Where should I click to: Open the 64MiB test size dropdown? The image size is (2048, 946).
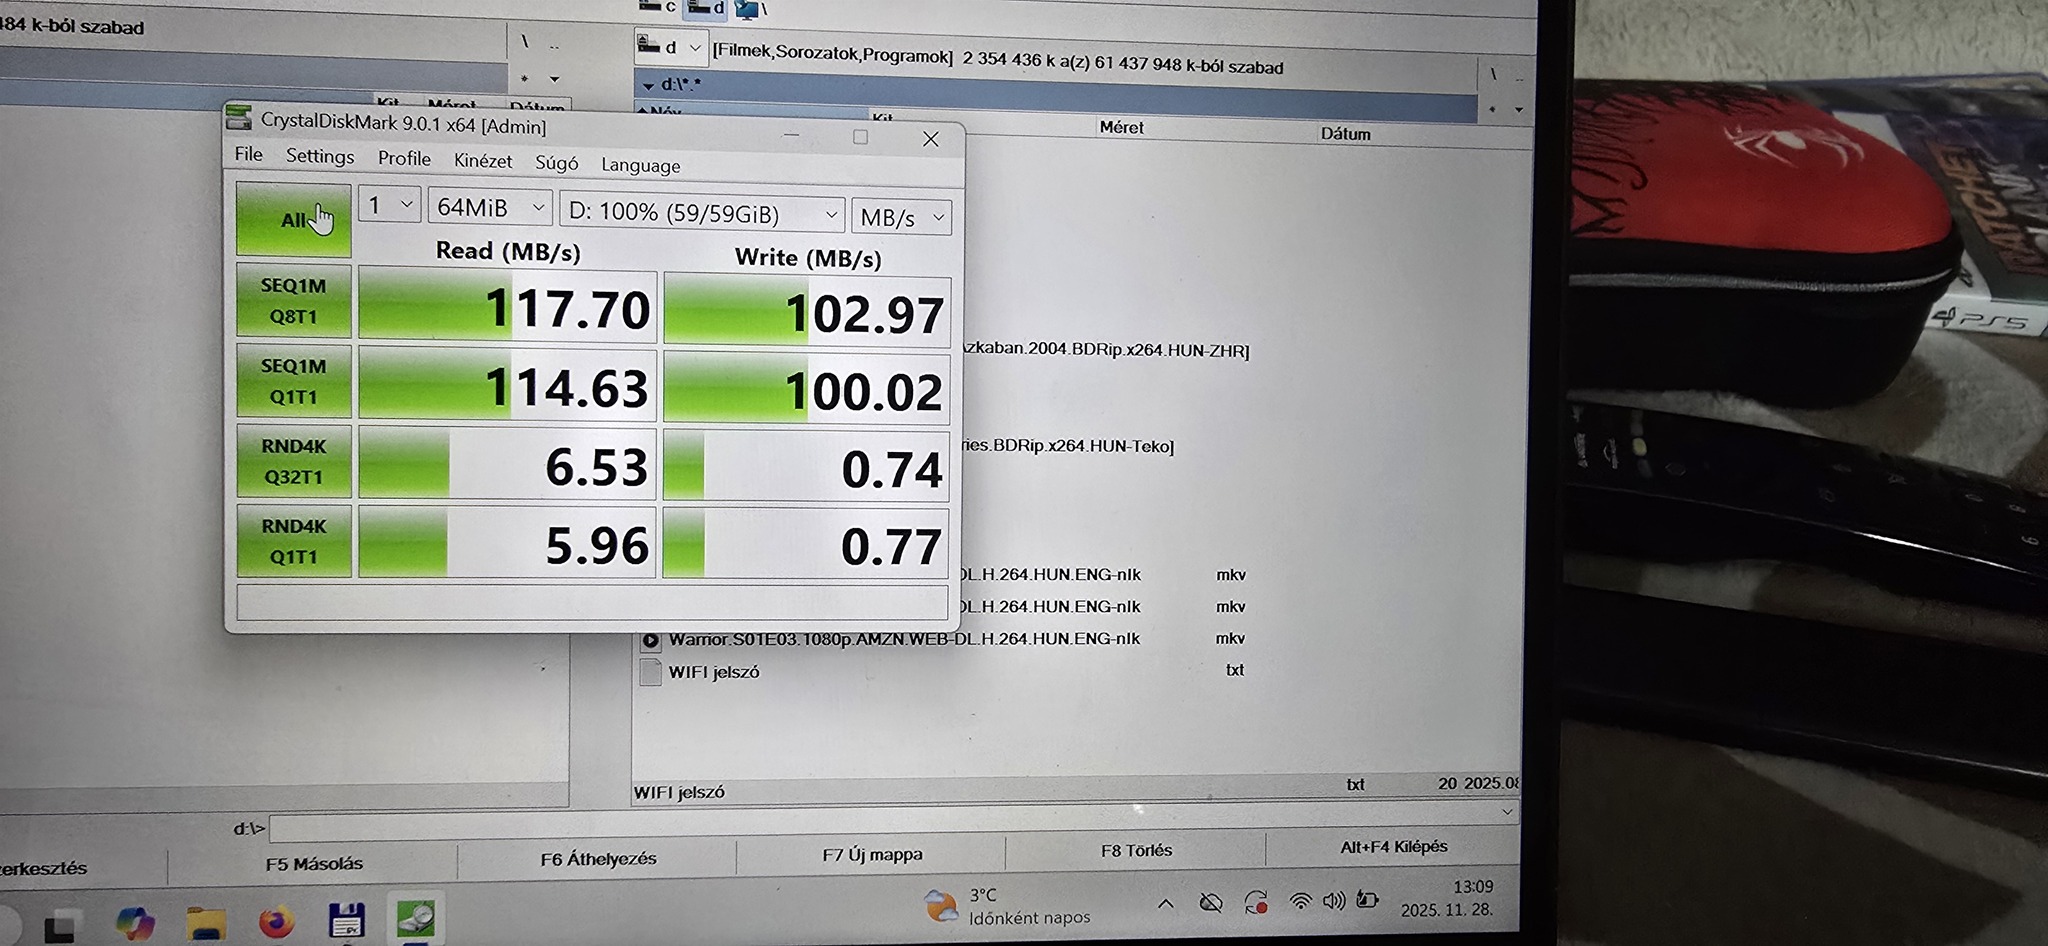pos(490,207)
